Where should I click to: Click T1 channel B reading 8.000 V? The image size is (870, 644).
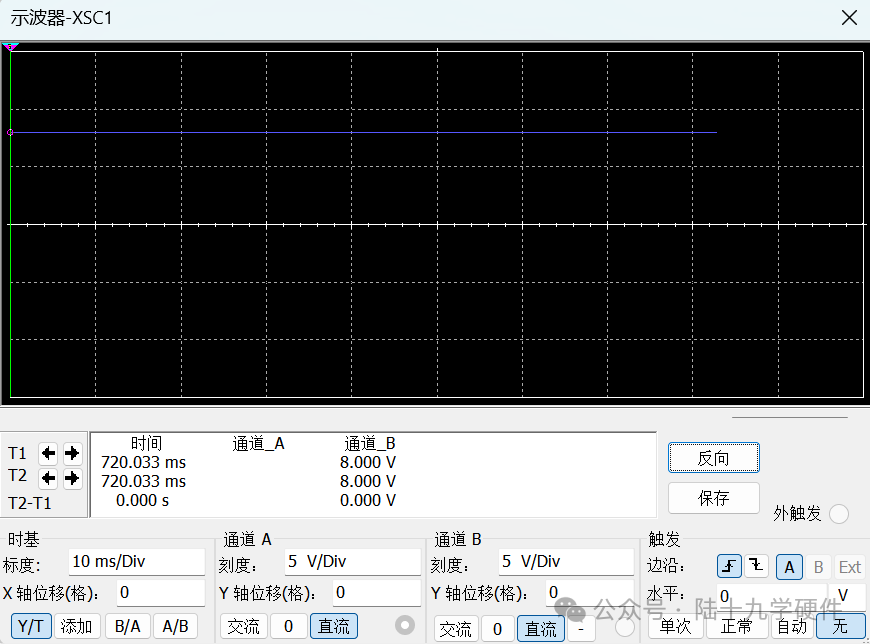click(368, 463)
